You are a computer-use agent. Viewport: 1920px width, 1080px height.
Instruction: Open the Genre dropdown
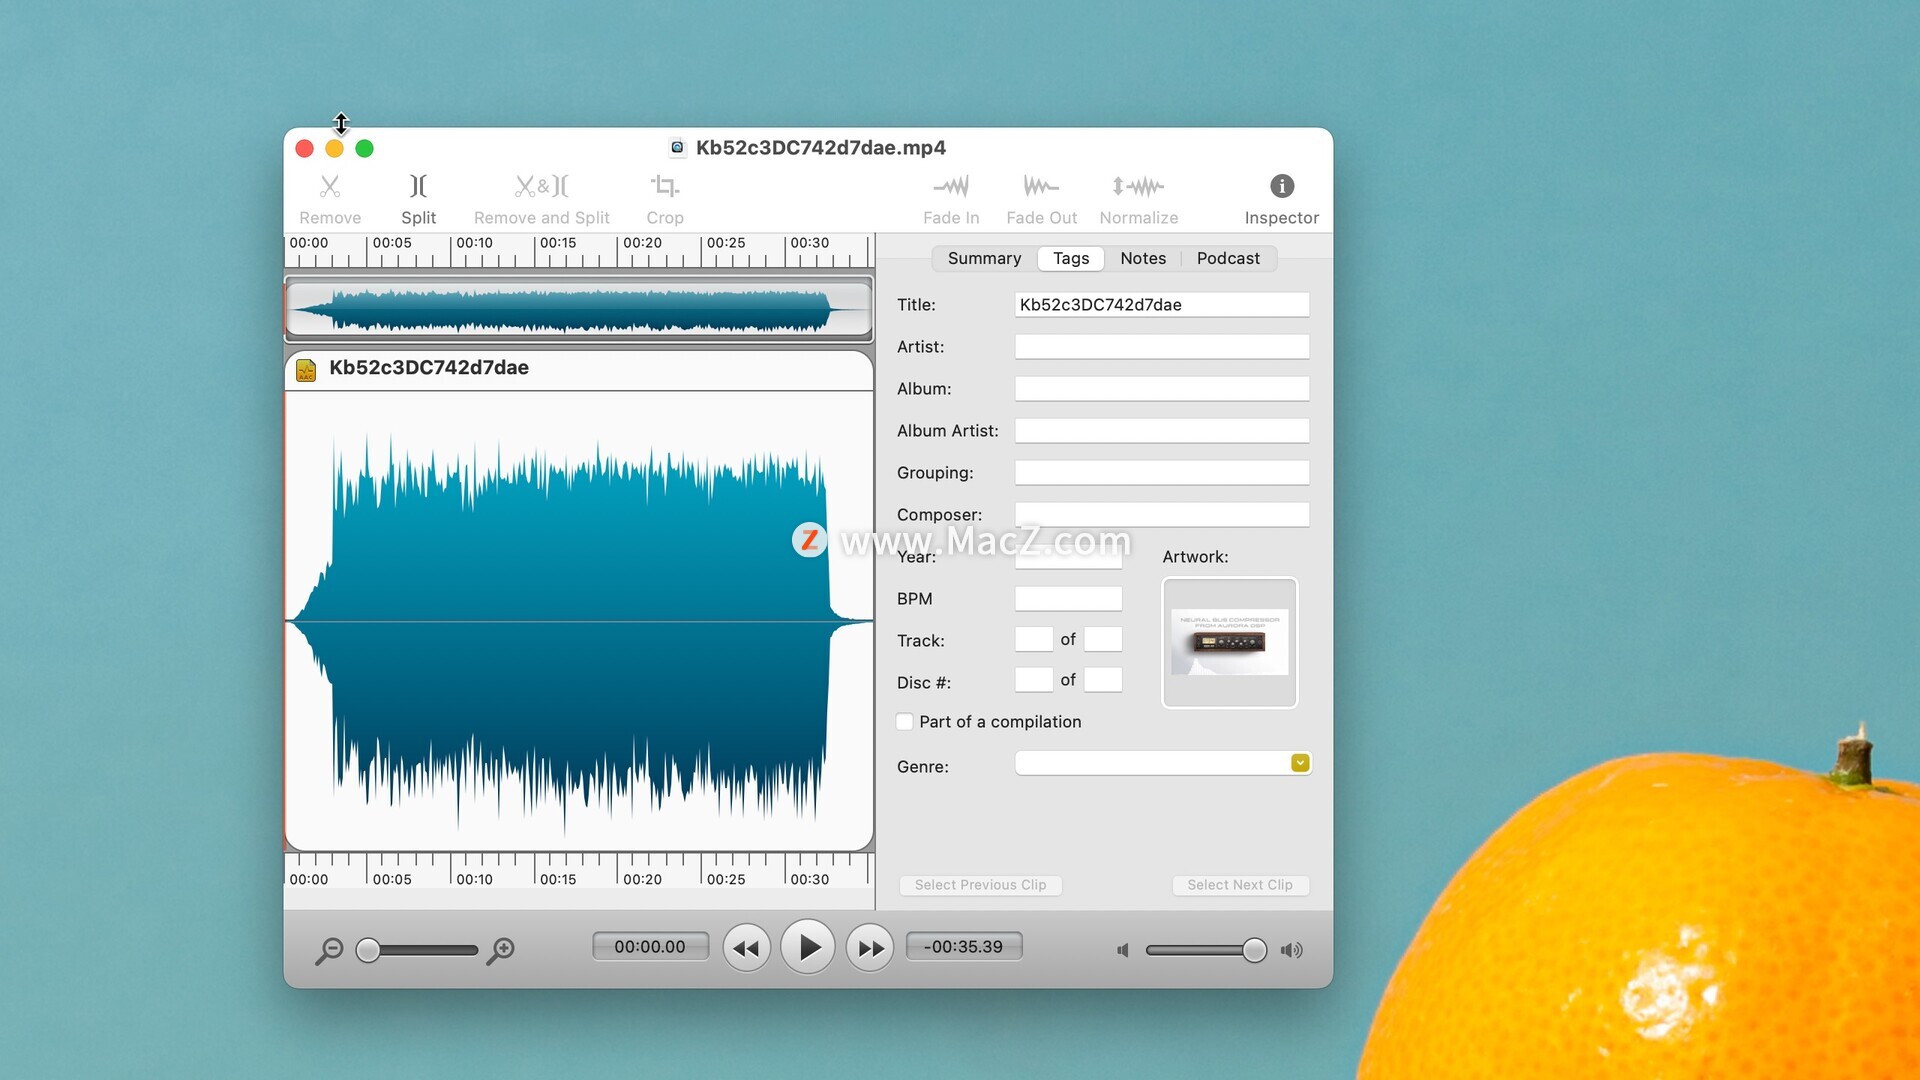pyautogui.click(x=1299, y=763)
